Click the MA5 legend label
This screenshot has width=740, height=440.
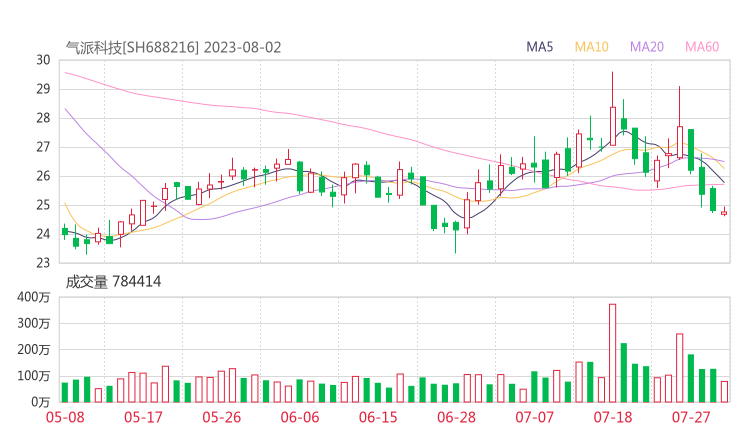[539, 47]
